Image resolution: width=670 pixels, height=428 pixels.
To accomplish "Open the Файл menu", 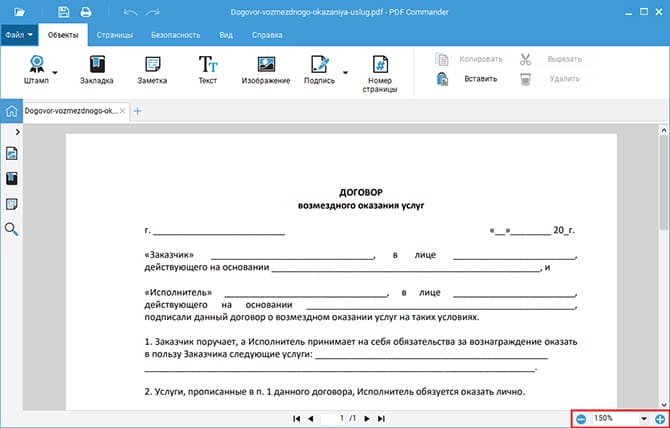I will tap(19, 34).
